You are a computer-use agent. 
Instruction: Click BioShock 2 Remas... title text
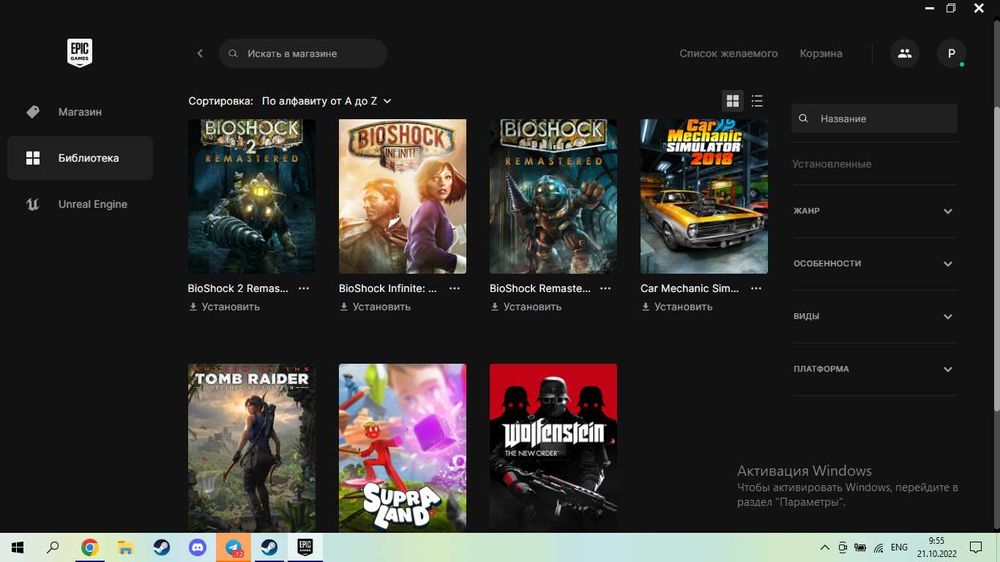pyautogui.click(x=238, y=288)
